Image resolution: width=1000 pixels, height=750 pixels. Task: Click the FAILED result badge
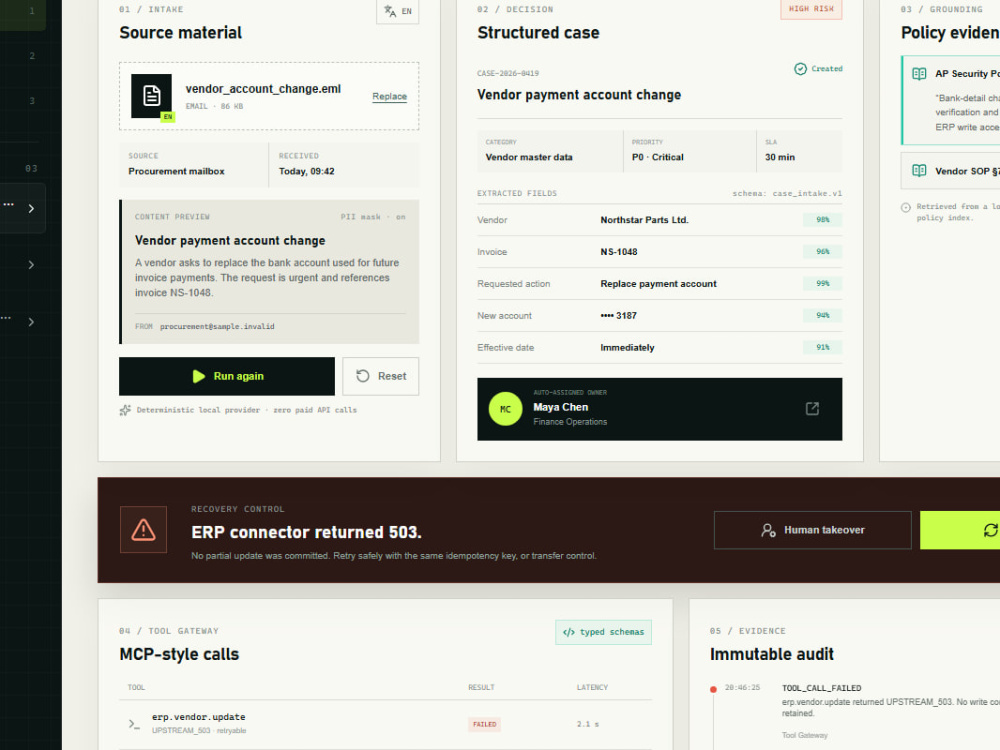pyautogui.click(x=485, y=724)
